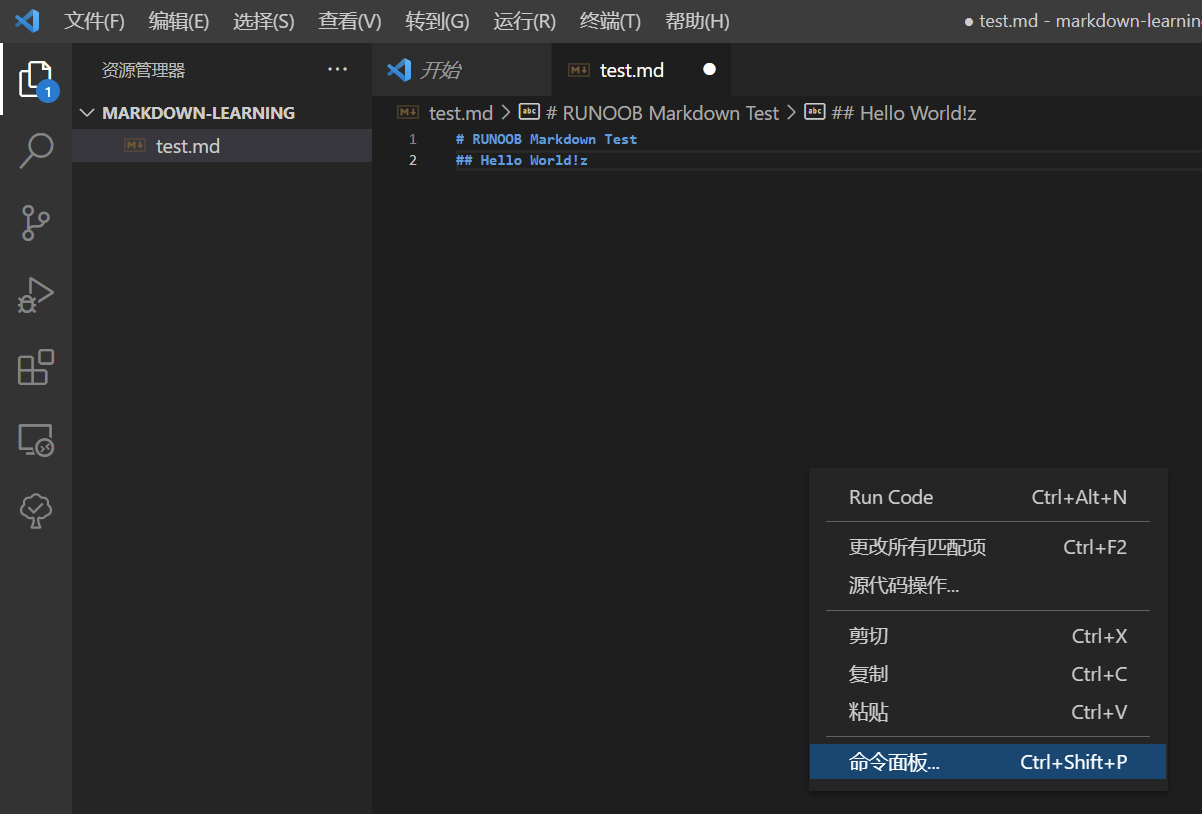This screenshot has height=814, width=1202.
Task: Click editor line '# RUNOOB Markdown Test'
Action: [546, 139]
